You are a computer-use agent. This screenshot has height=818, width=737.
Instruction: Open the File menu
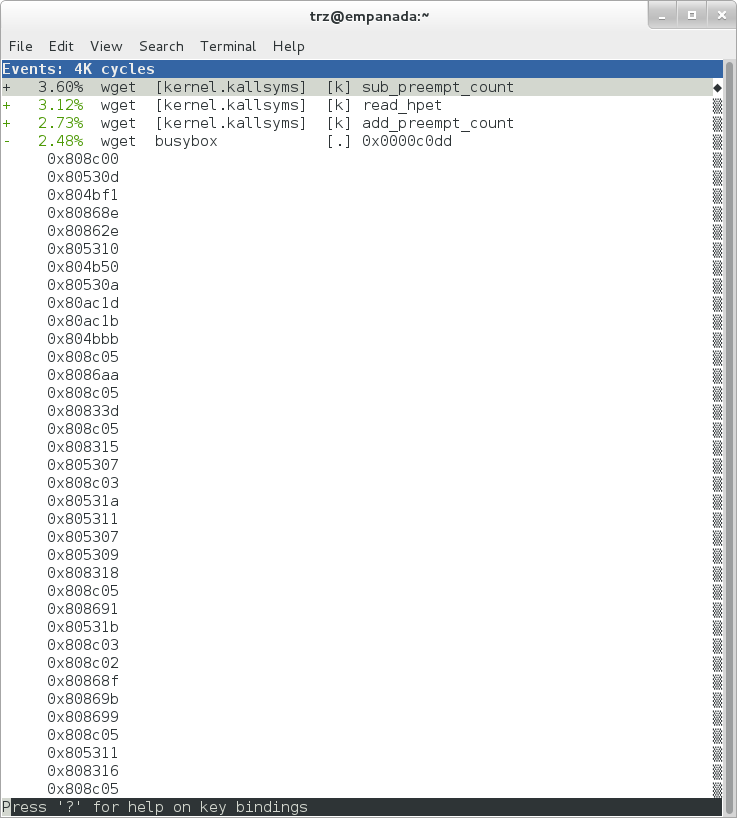[21, 46]
